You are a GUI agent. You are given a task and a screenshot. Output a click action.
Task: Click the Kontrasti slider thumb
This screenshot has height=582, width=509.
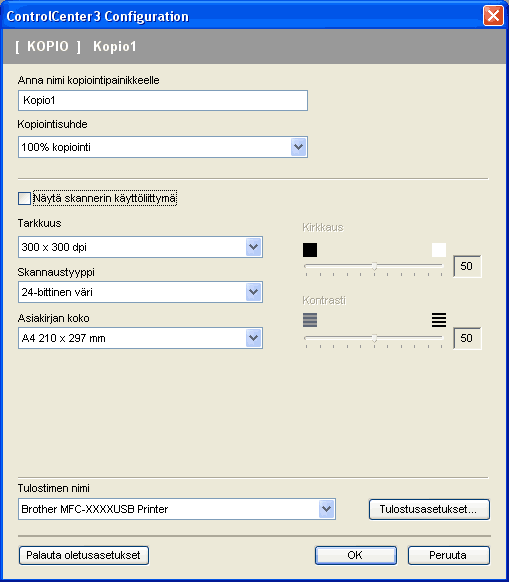(x=375, y=338)
